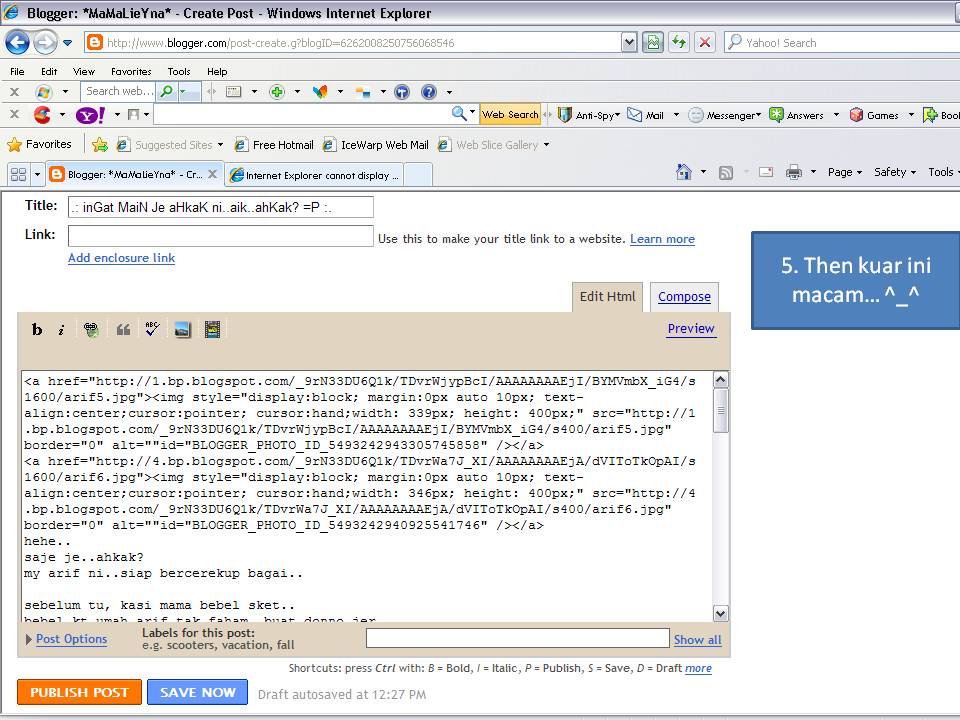
Task: Click the Quick Tabs grid icon
Action: 18,174
